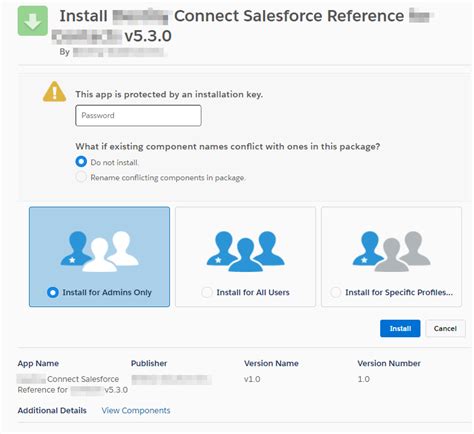Click the Additional Details label
The width and height of the screenshot is (474, 434).
tap(52, 410)
